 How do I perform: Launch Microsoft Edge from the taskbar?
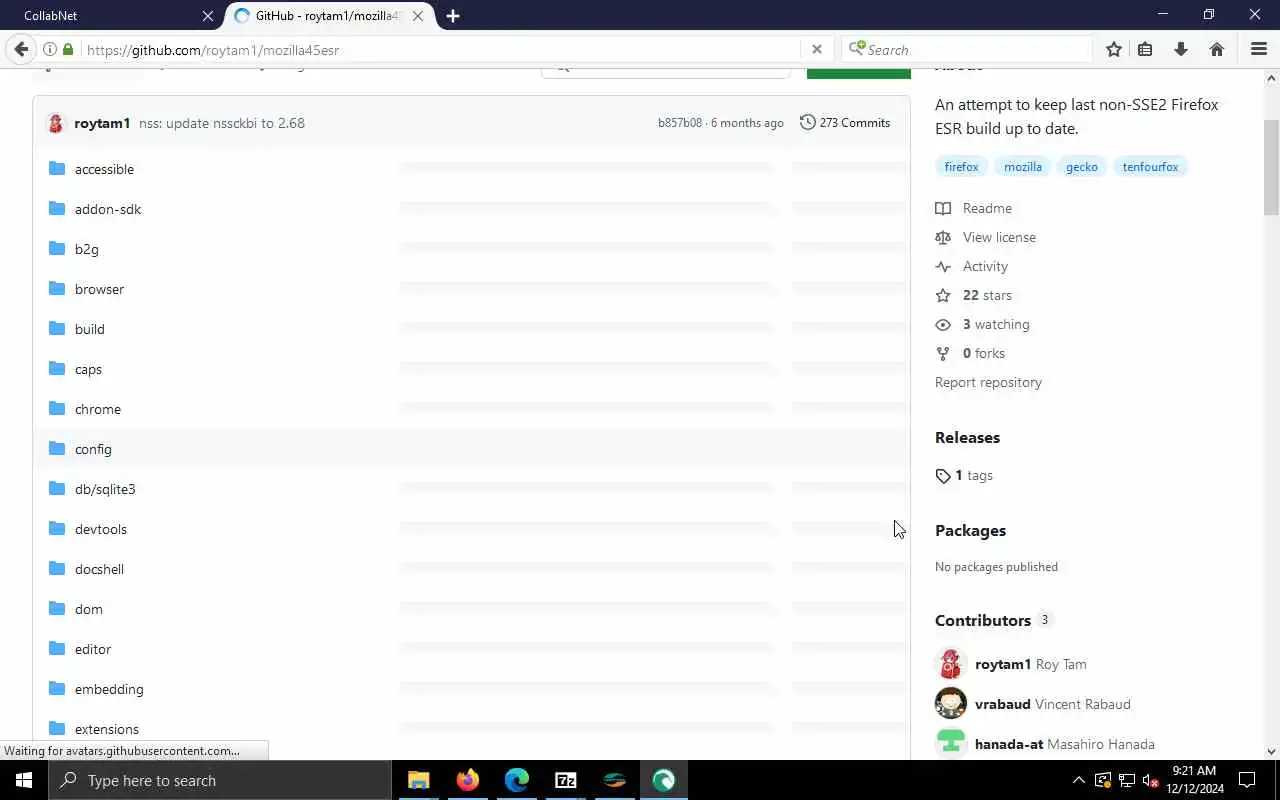[x=516, y=780]
